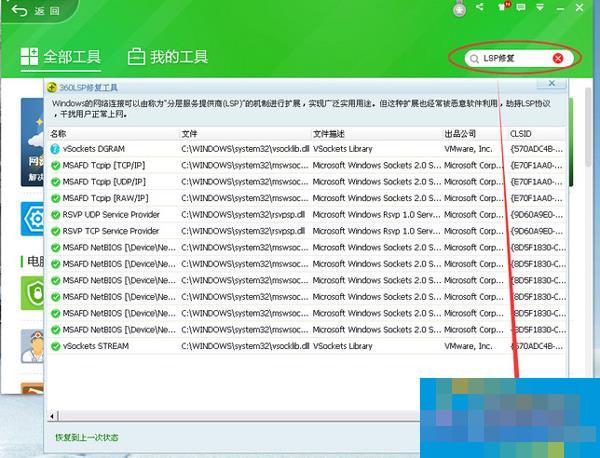
Task: Close the 360LSP修复工具 dialog
Action: coord(551,83)
